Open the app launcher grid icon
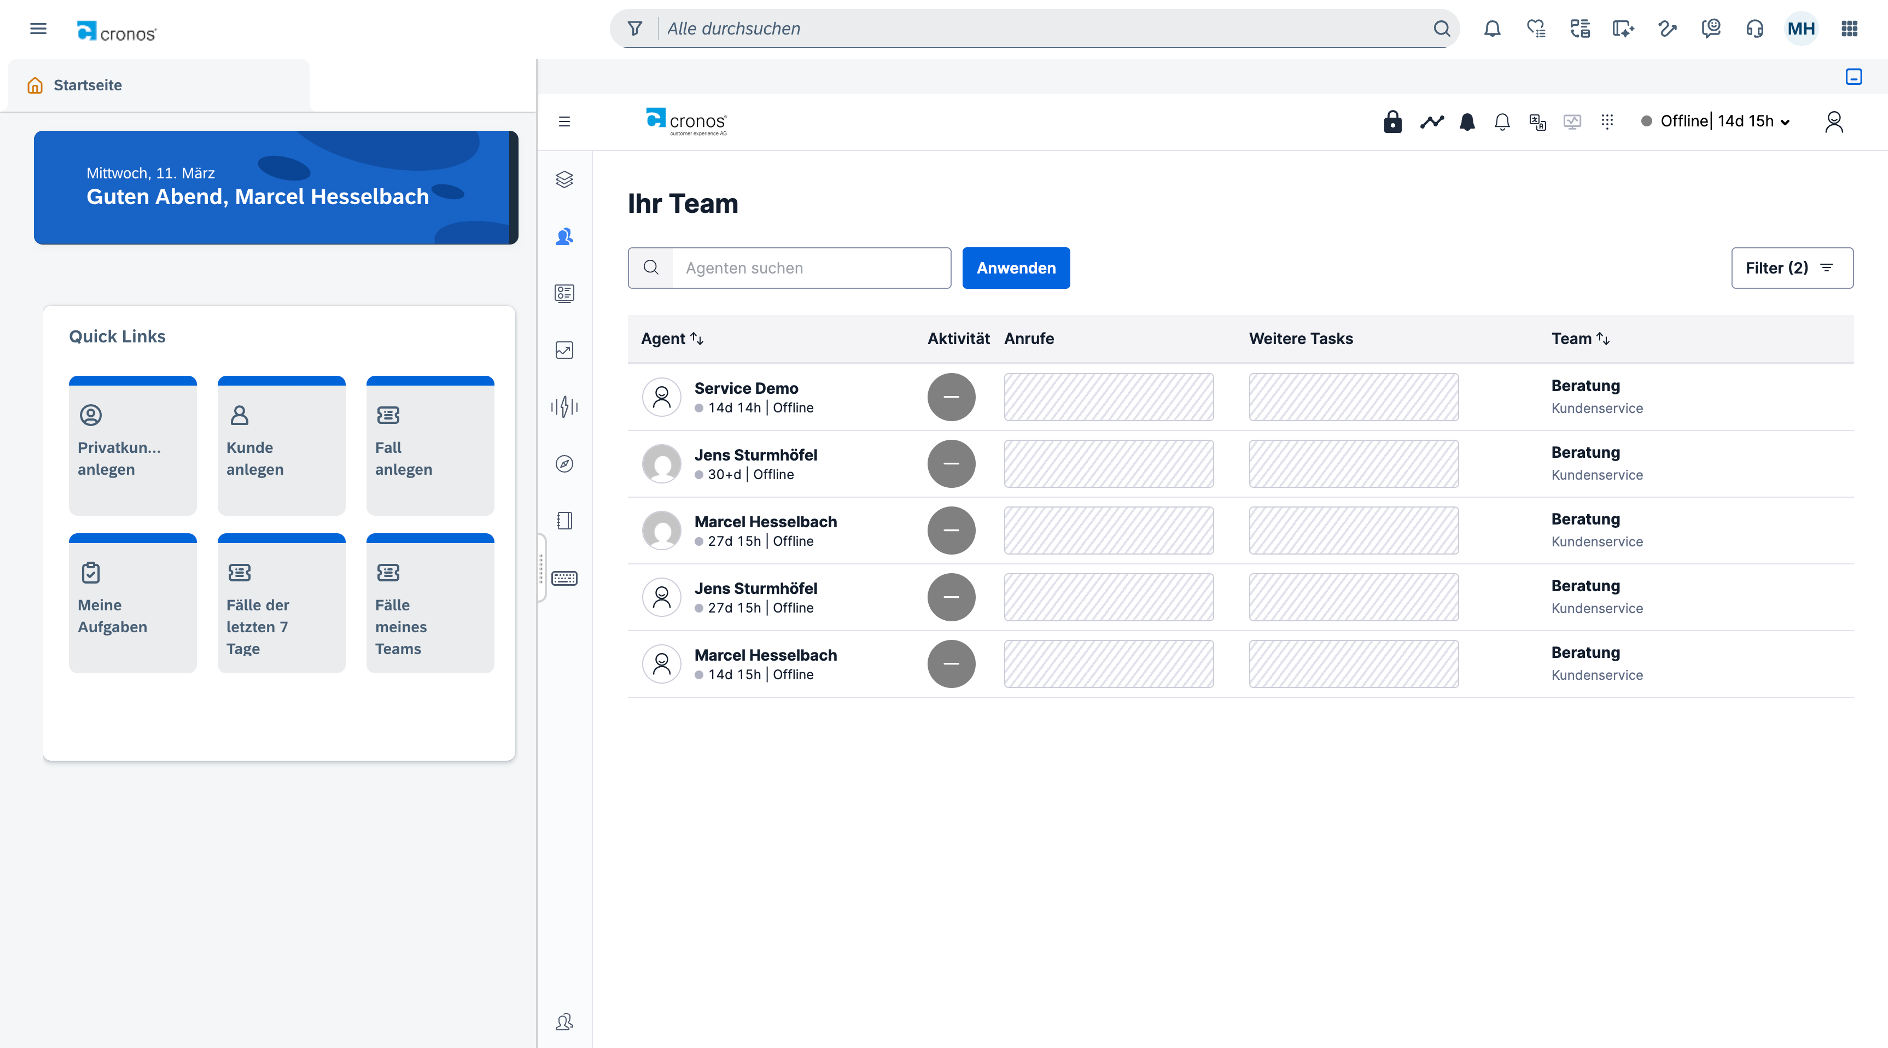 (1849, 29)
